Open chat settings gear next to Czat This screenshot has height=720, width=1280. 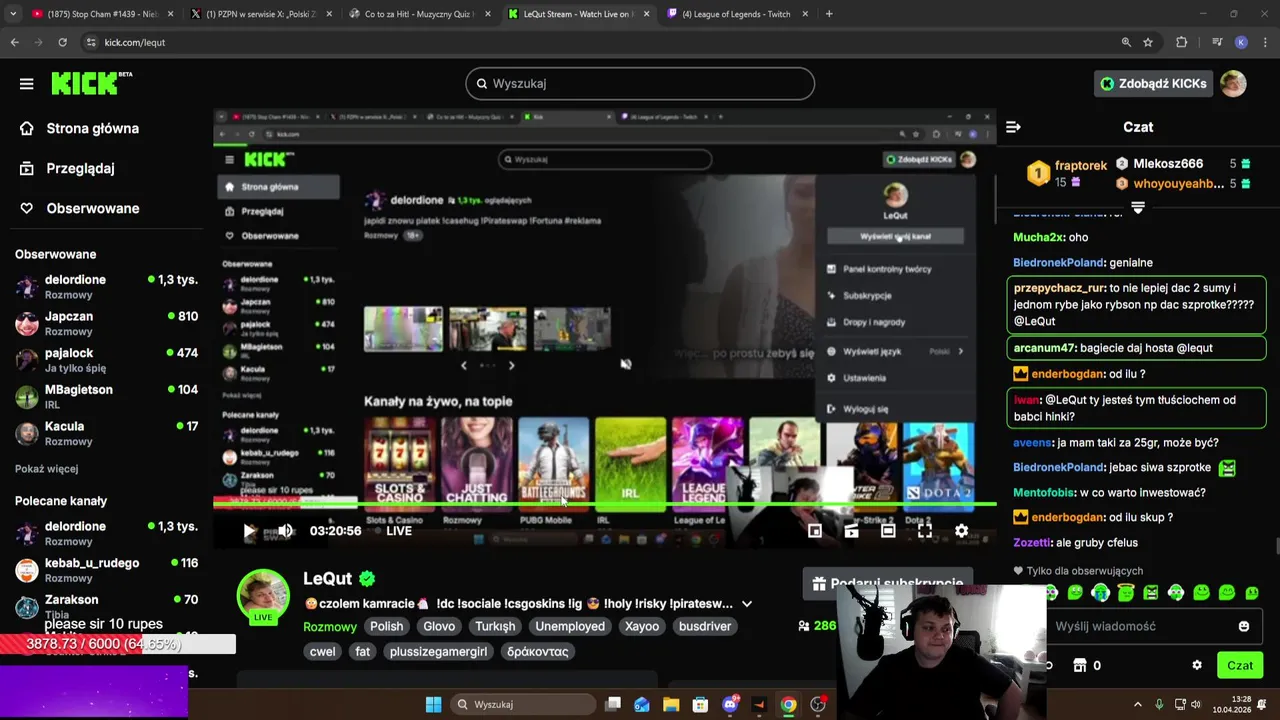pos(1197,665)
